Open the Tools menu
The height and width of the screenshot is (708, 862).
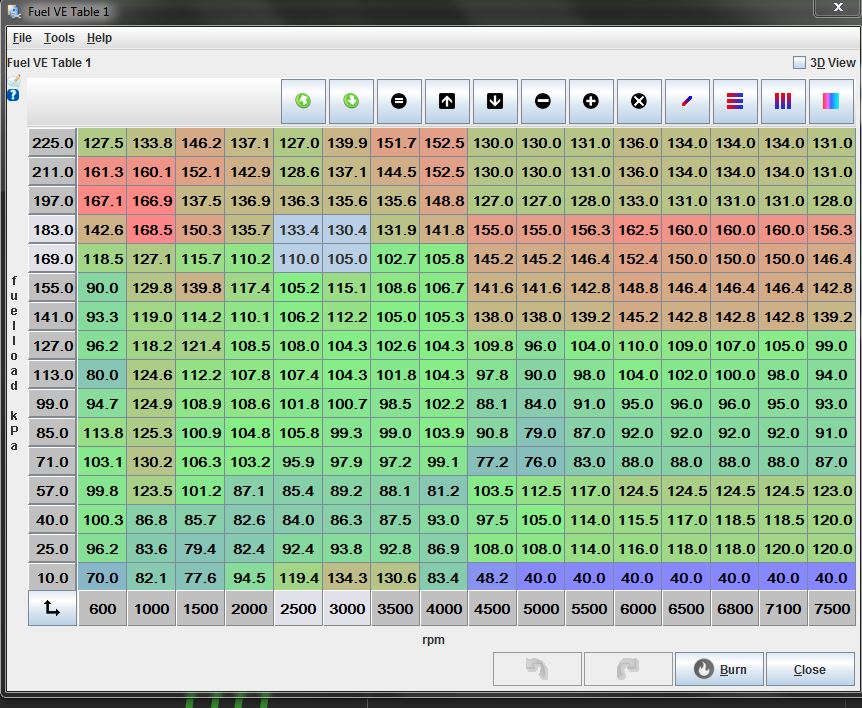[x=59, y=38]
